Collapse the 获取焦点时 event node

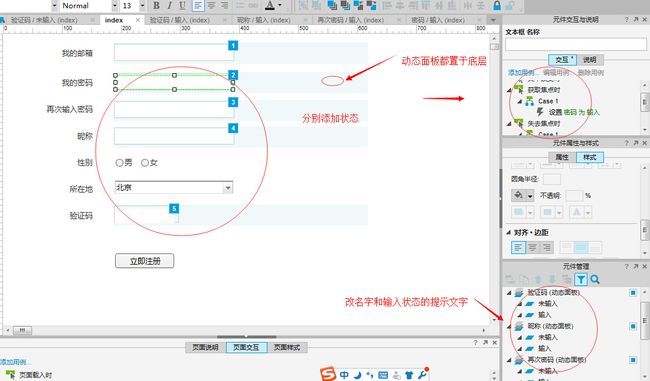point(509,90)
